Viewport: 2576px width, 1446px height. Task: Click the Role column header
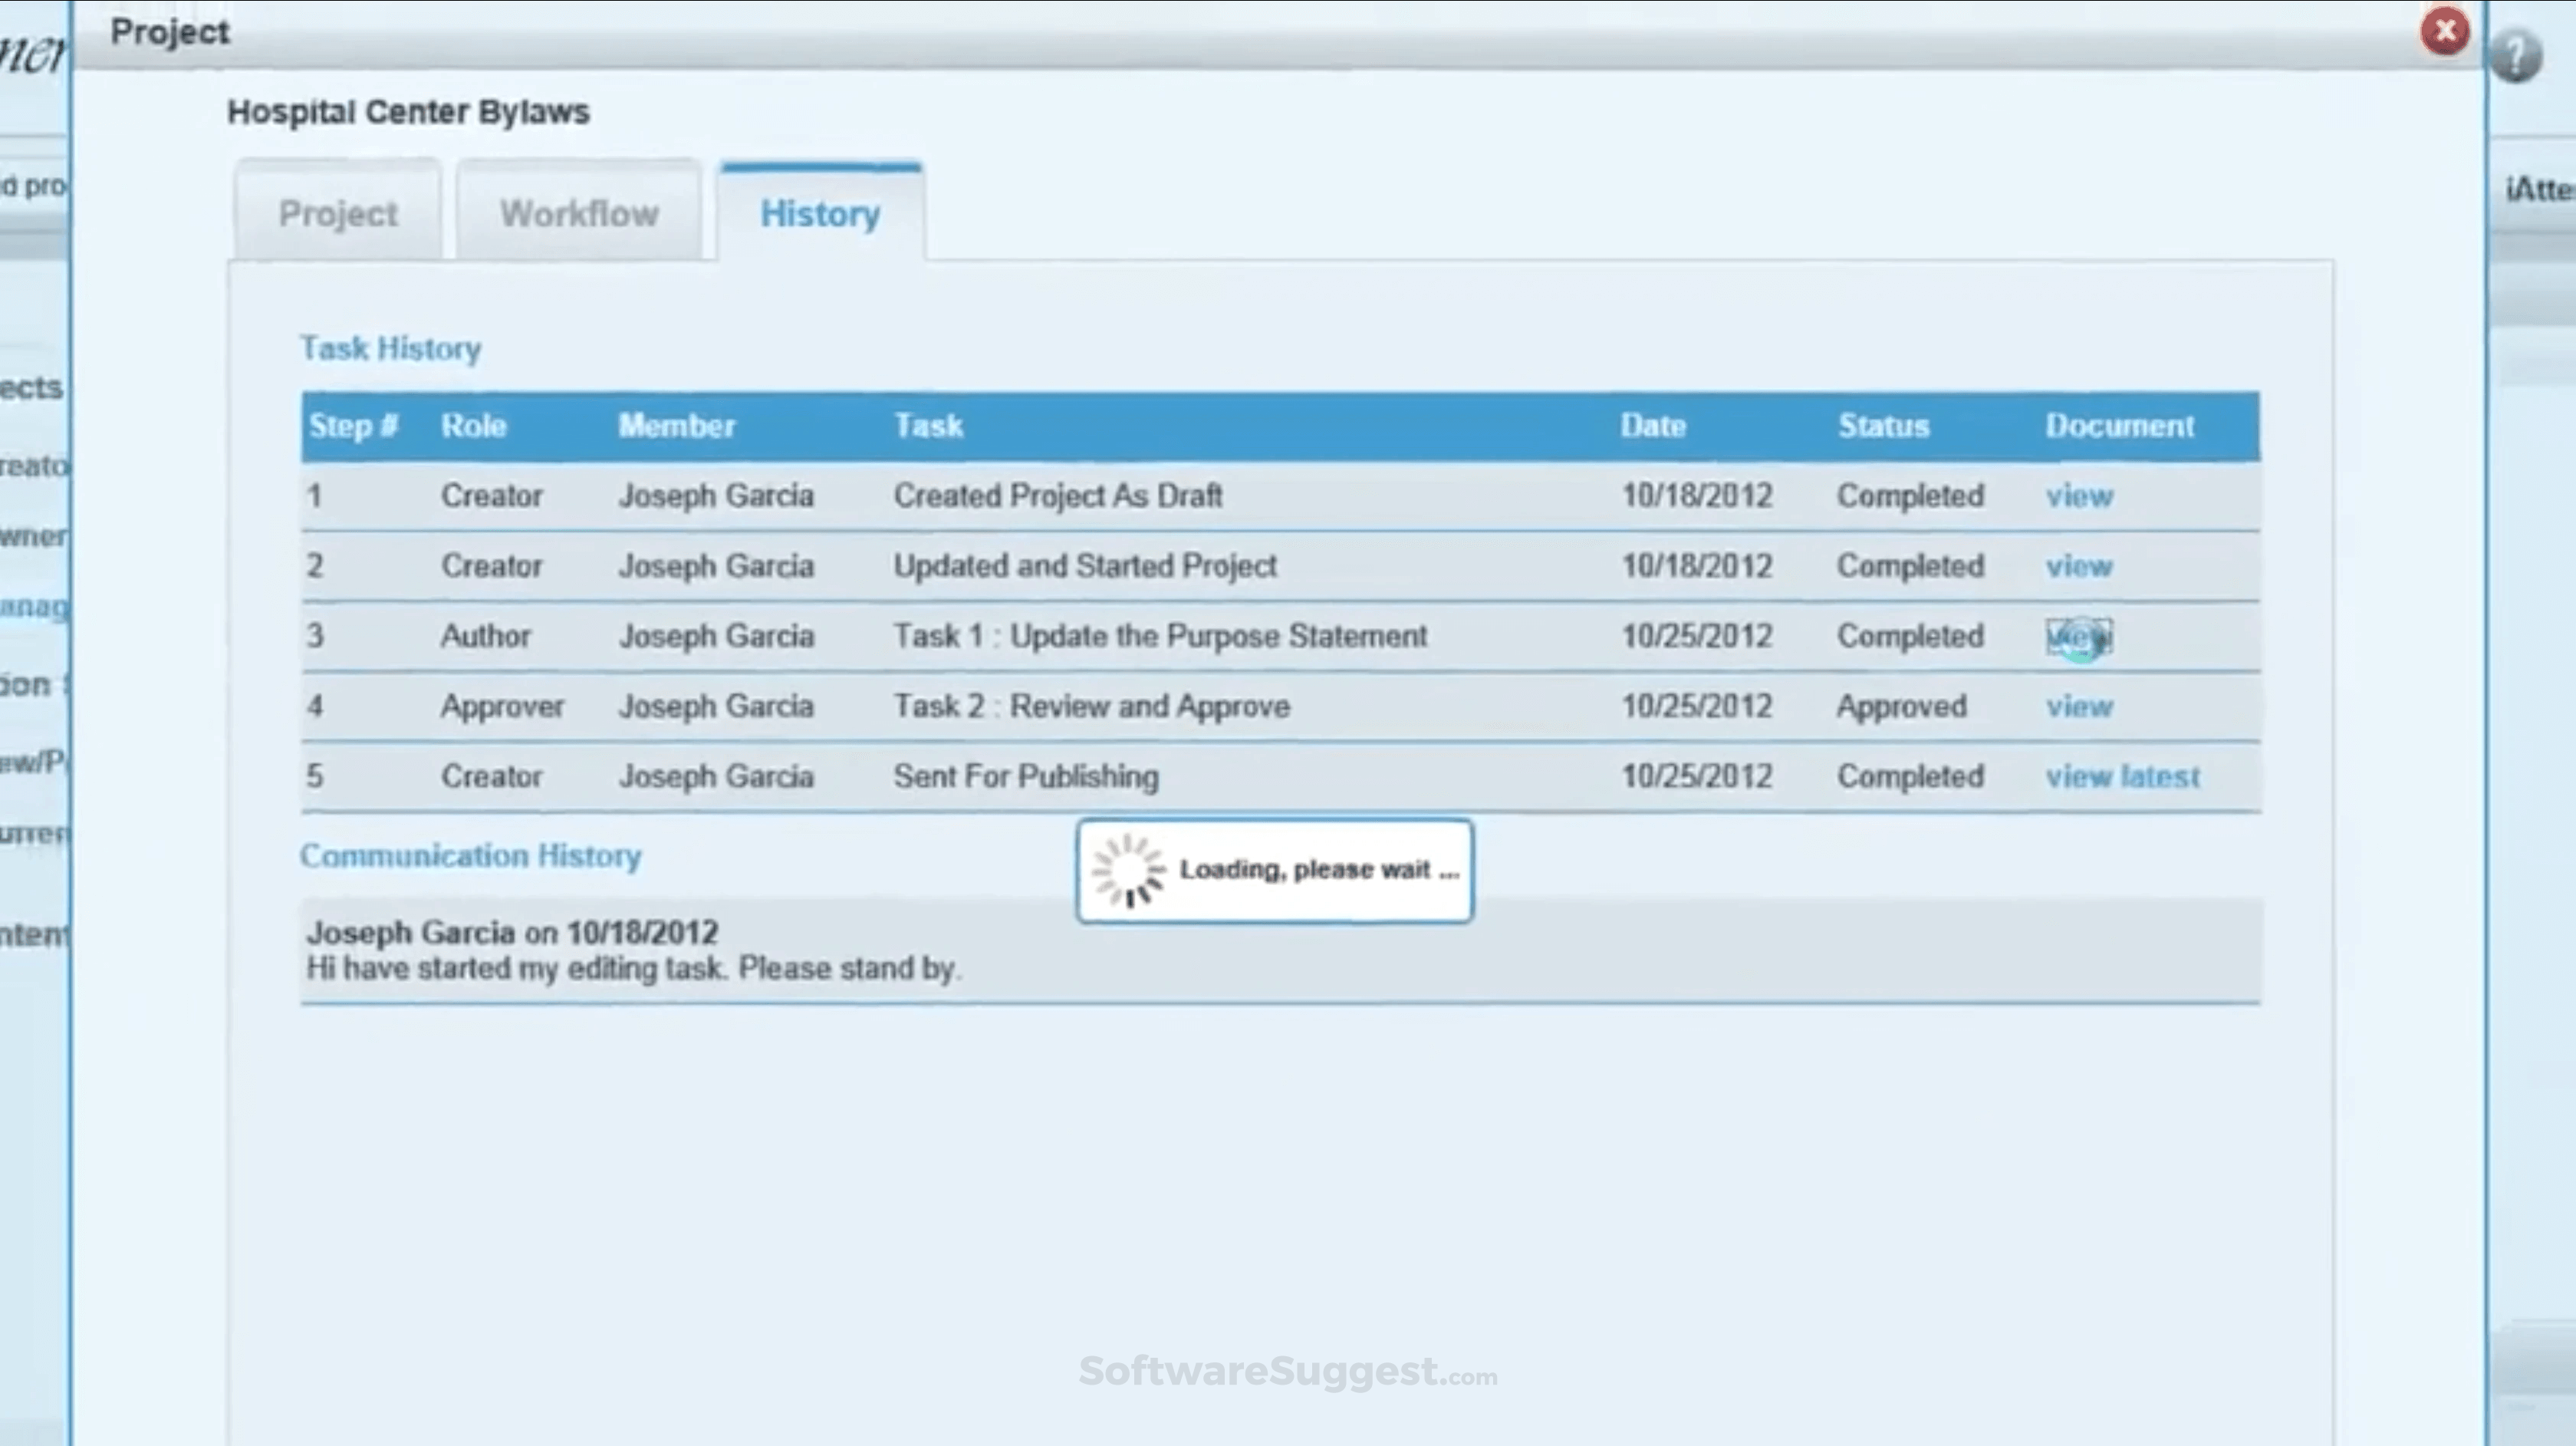[x=473, y=426]
